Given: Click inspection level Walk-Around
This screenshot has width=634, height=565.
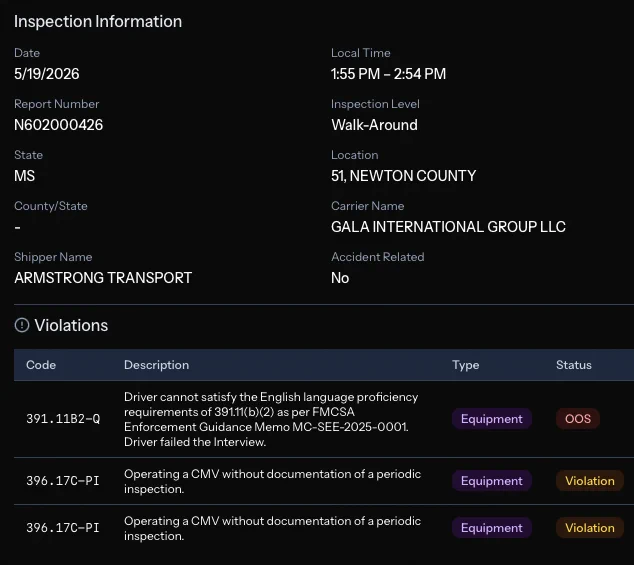Looking at the screenshot, I should [x=374, y=125].
